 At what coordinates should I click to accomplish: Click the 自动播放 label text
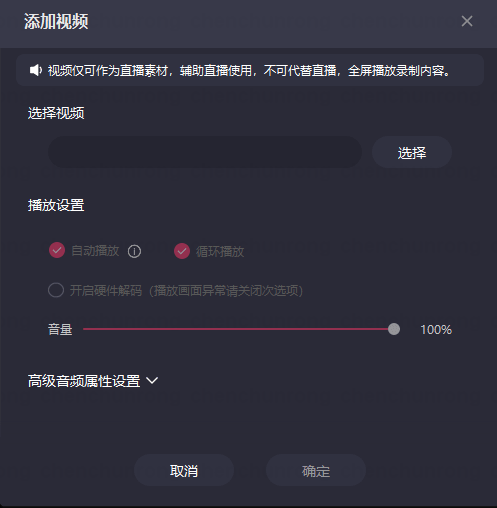point(95,251)
